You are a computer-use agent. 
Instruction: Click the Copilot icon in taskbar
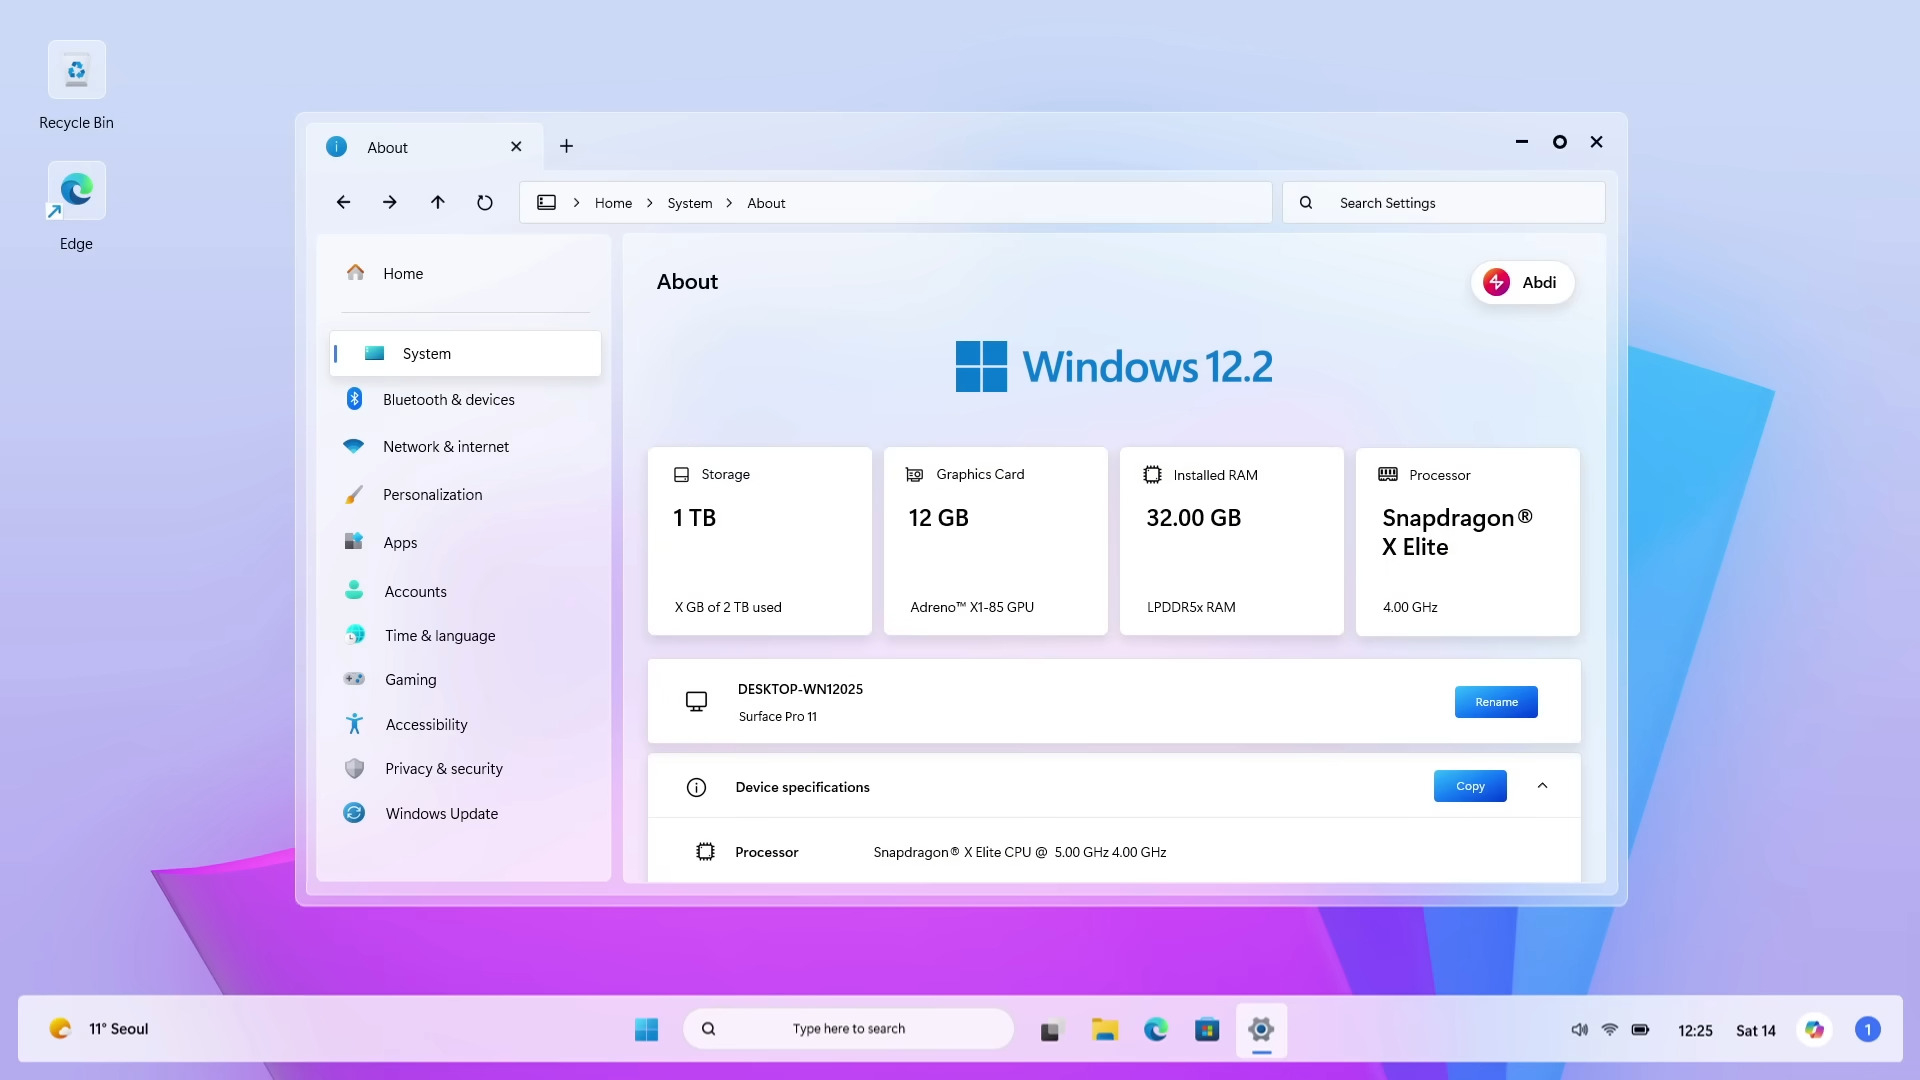tap(1814, 1029)
